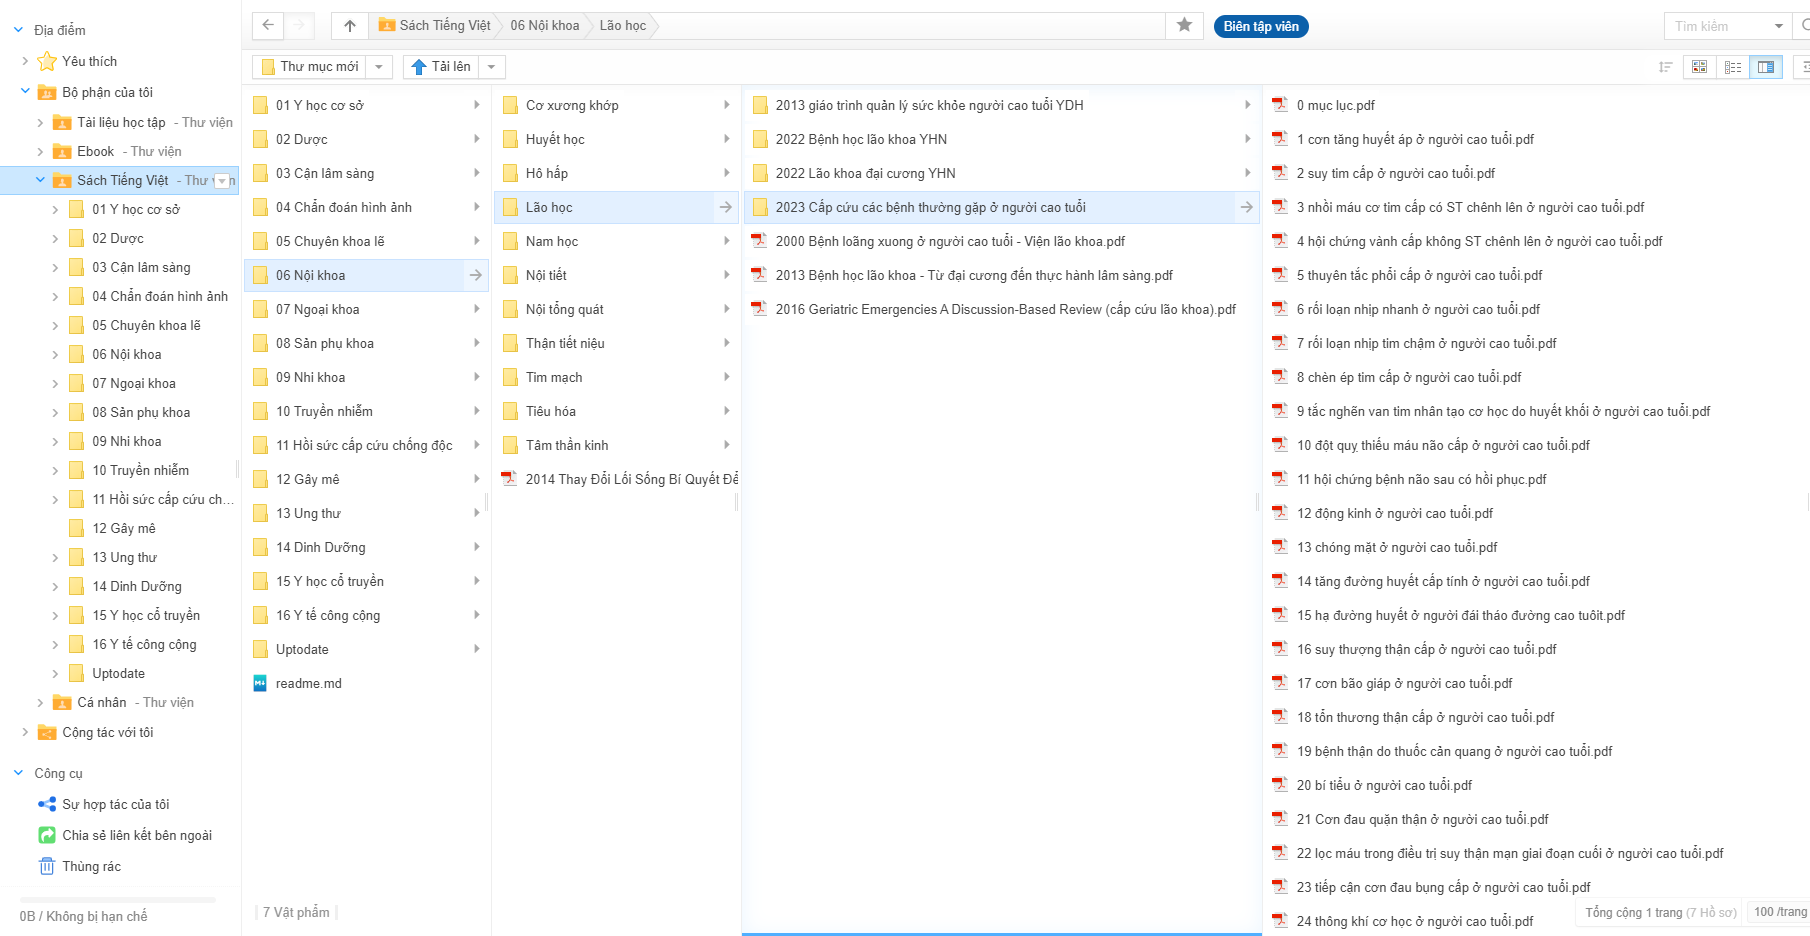Viewport: 1810px width, 936px height.
Task: Add current folder to favorites with star
Action: pos(1184,26)
